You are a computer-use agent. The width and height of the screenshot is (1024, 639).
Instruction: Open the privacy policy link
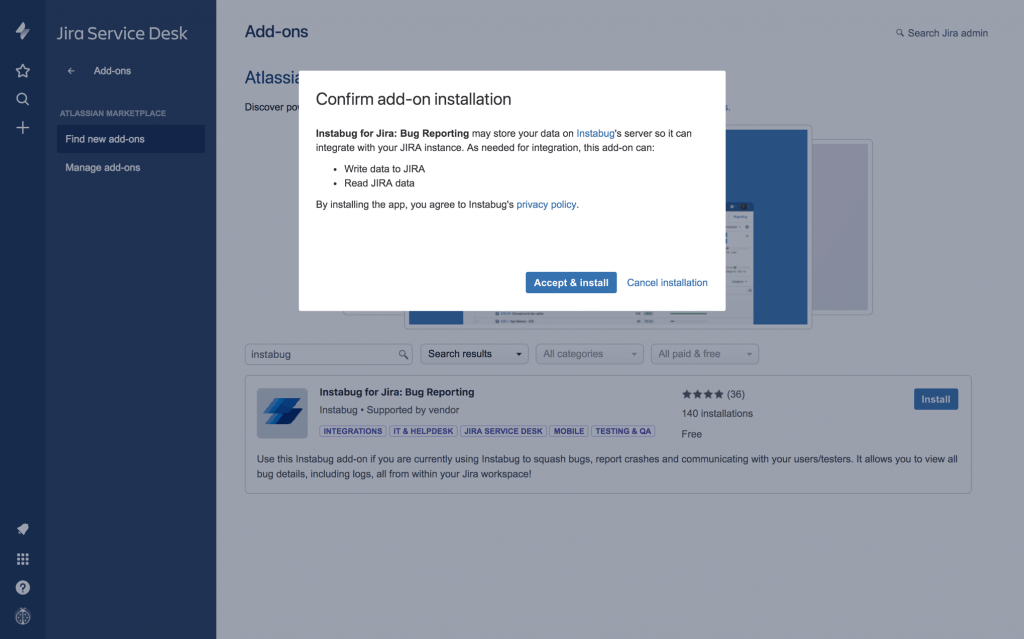click(546, 205)
